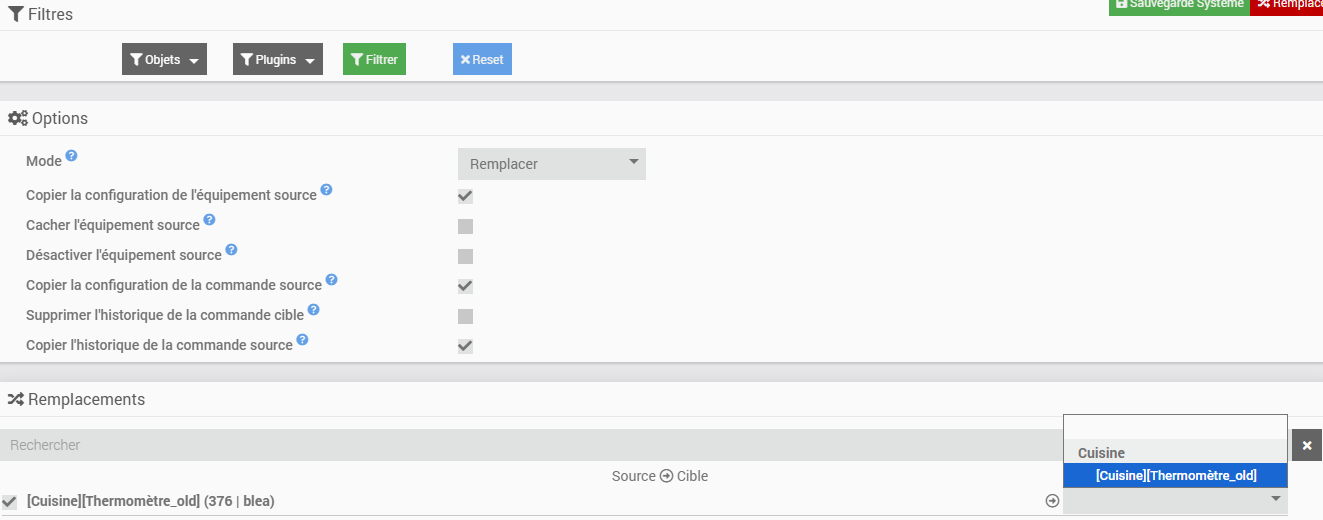Select [Cuisine][Thermomètre_old] from target list
Viewport: 1323px width, 520px height.
tap(1175, 476)
